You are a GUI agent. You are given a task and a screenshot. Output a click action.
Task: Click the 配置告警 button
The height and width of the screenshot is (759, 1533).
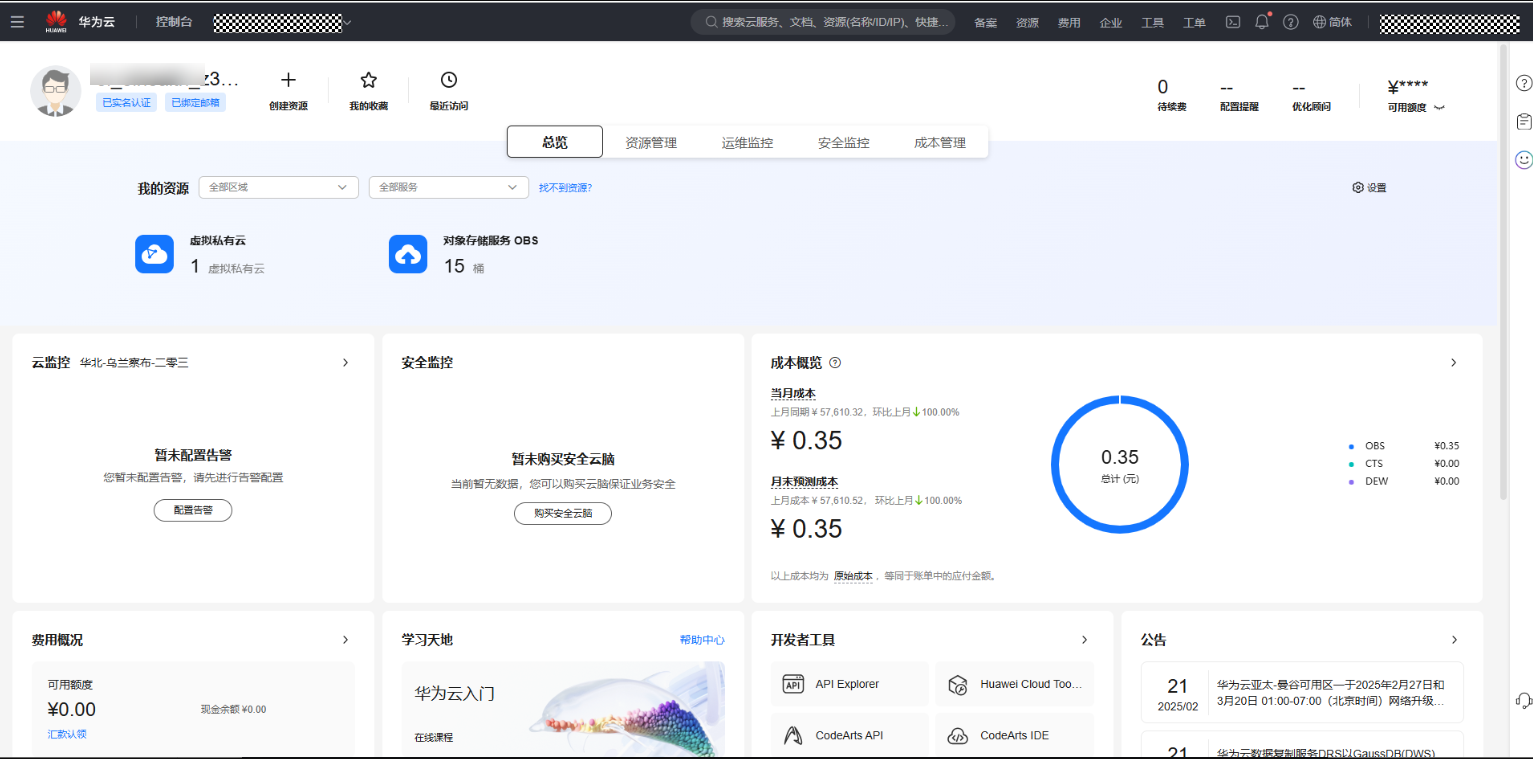pyautogui.click(x=193, y=510)
